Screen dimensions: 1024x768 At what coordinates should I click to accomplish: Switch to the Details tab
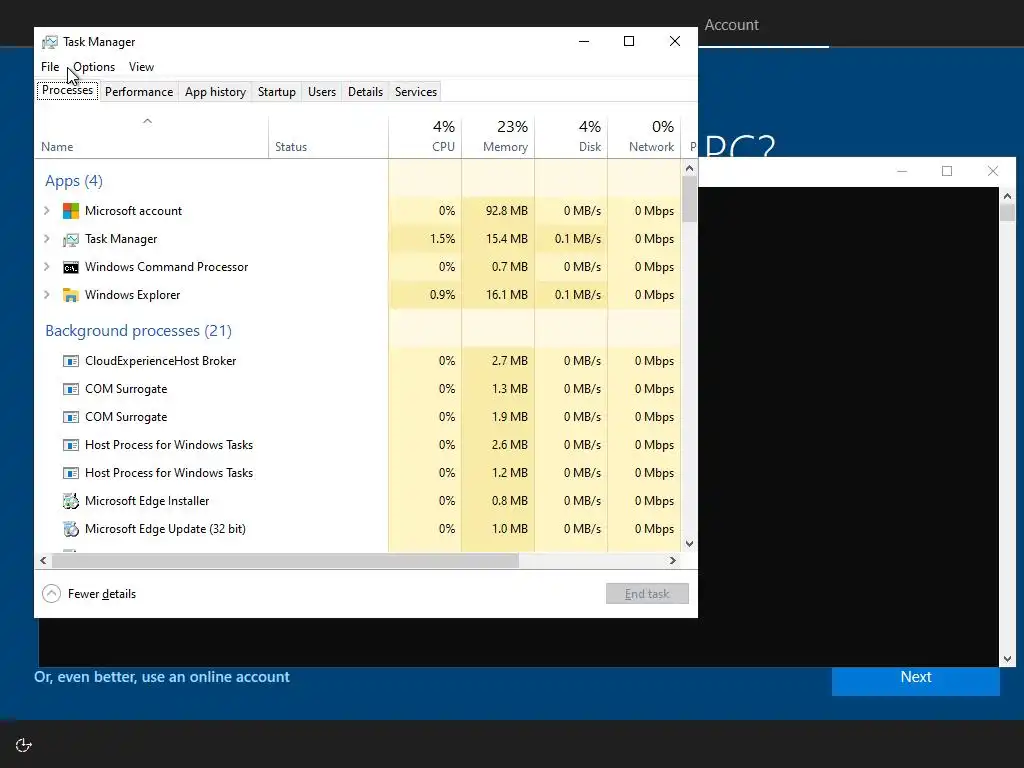(365, 92)
